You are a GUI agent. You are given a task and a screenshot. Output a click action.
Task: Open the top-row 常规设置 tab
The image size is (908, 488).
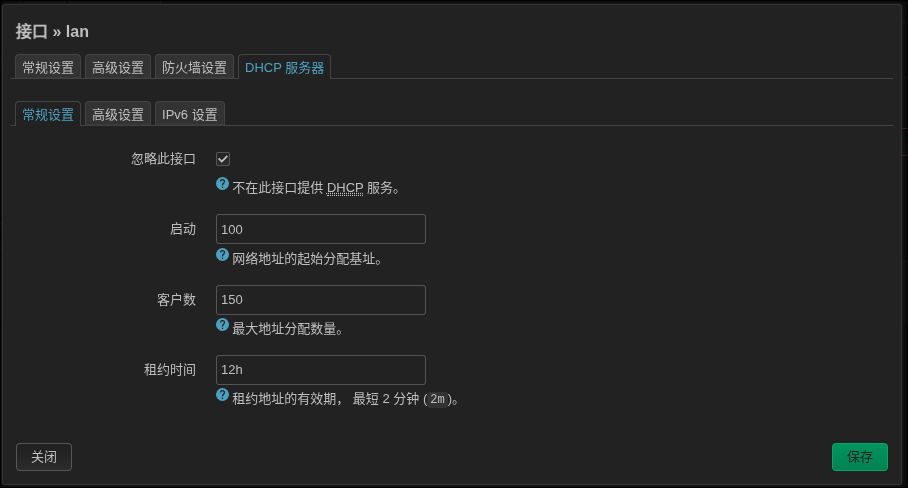[x=48, y=67]
